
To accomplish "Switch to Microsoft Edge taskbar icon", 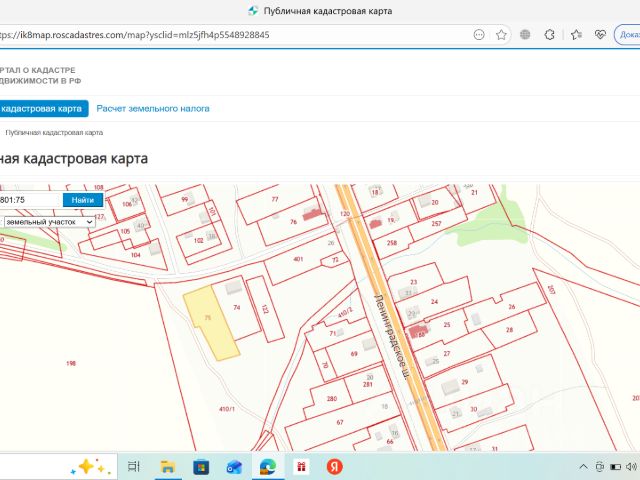I will [268, 467].
